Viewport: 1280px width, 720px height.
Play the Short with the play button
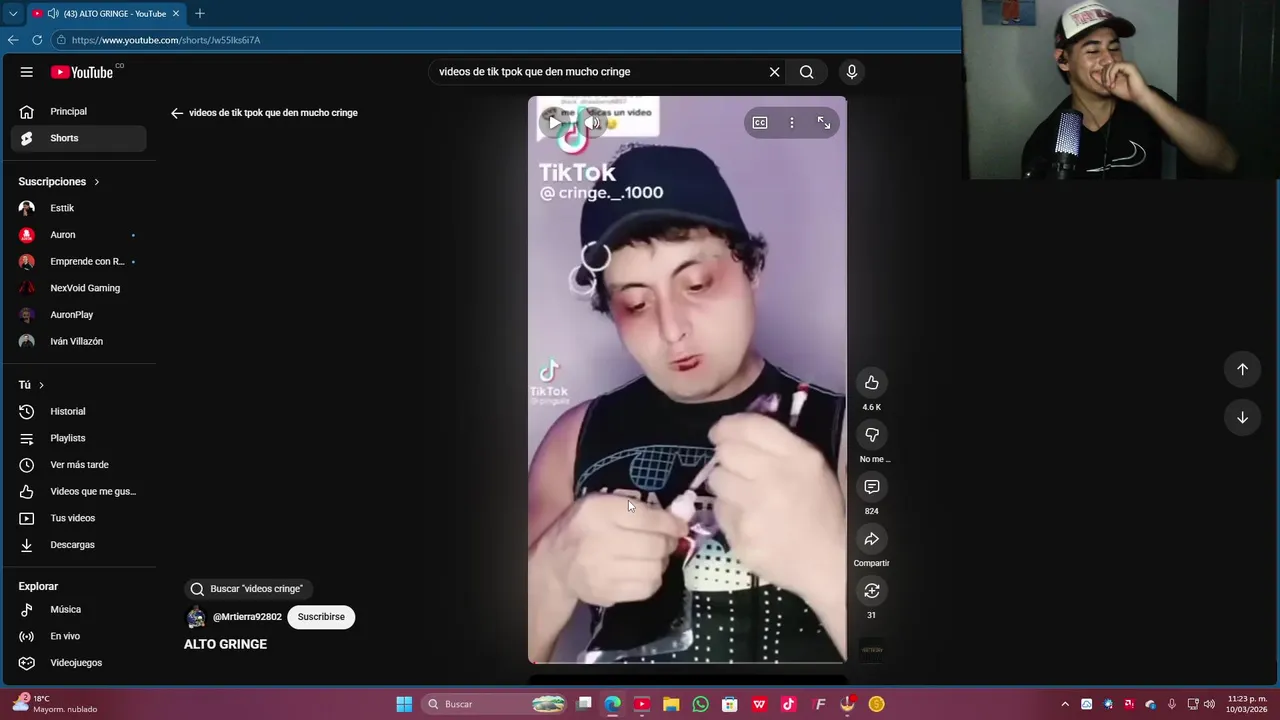553,123
